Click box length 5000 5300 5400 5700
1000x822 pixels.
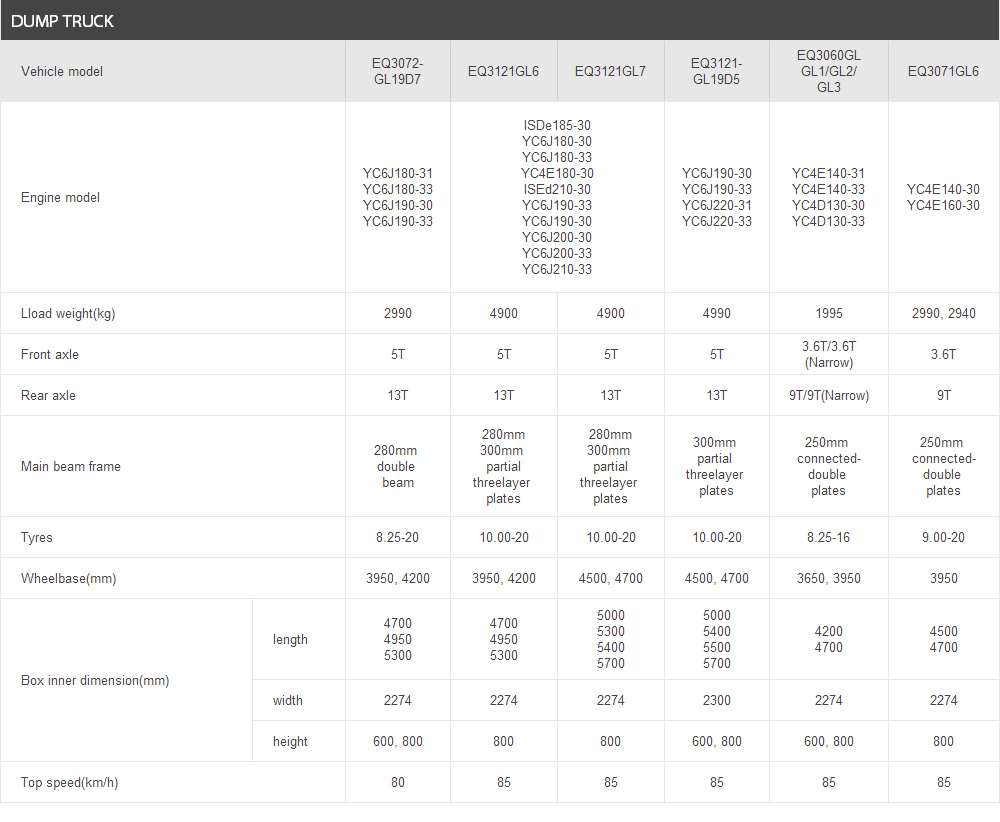coord(610,640)
